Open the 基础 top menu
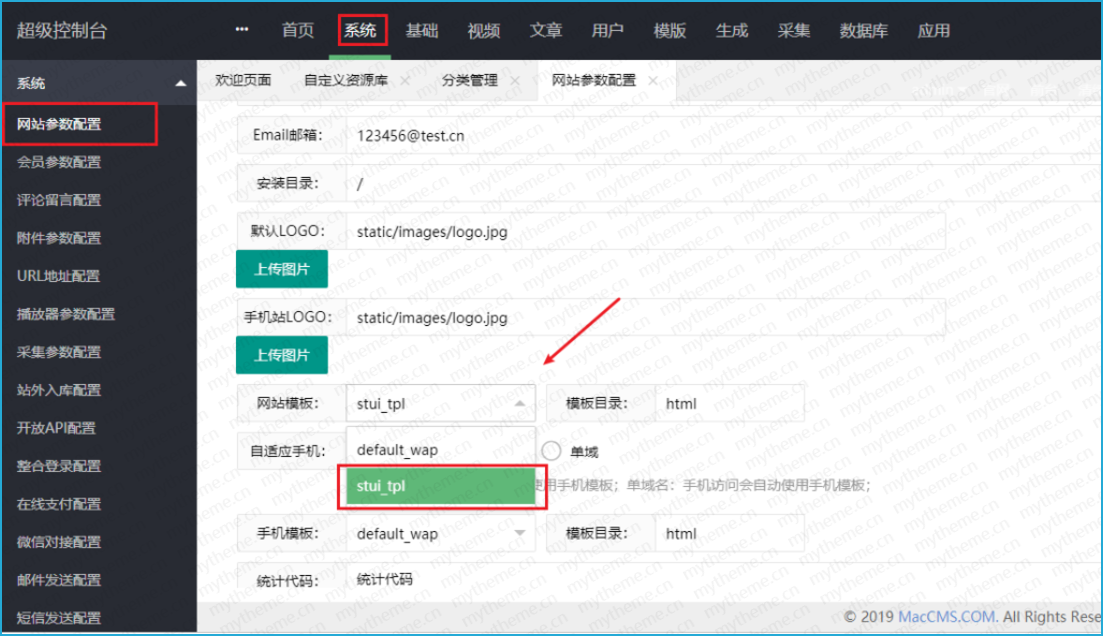 pos(422,30)
